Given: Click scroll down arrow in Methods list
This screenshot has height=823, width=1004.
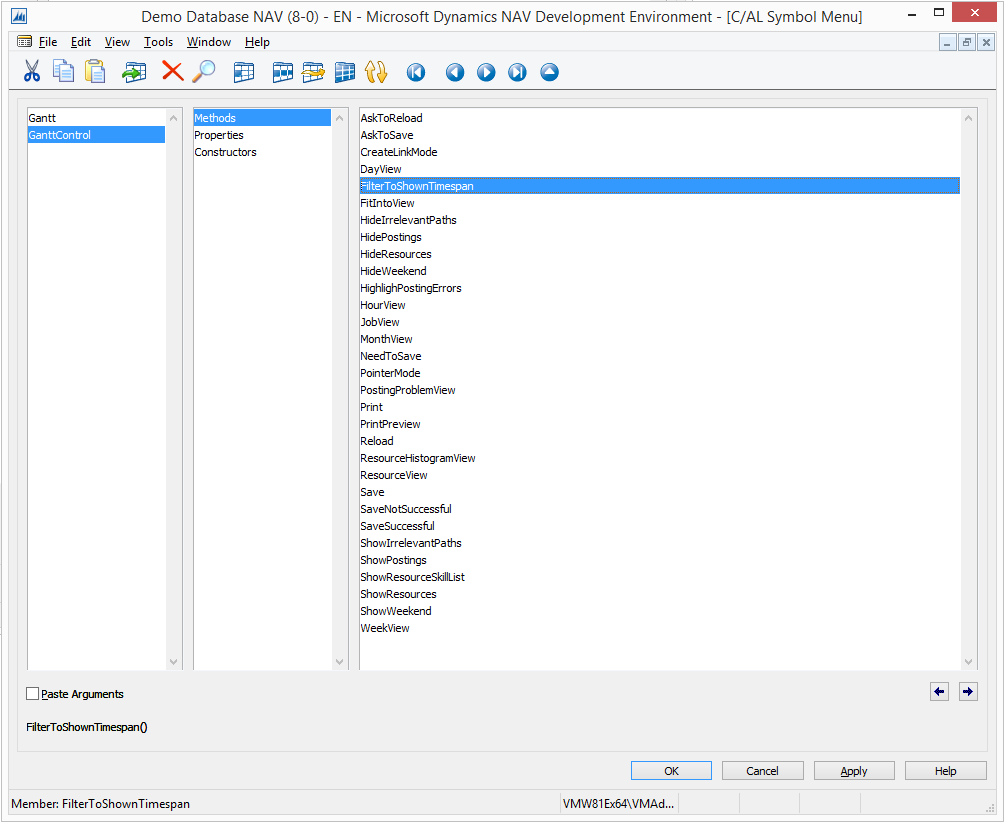Looking at the screenshot, I should tap(339, 662).
